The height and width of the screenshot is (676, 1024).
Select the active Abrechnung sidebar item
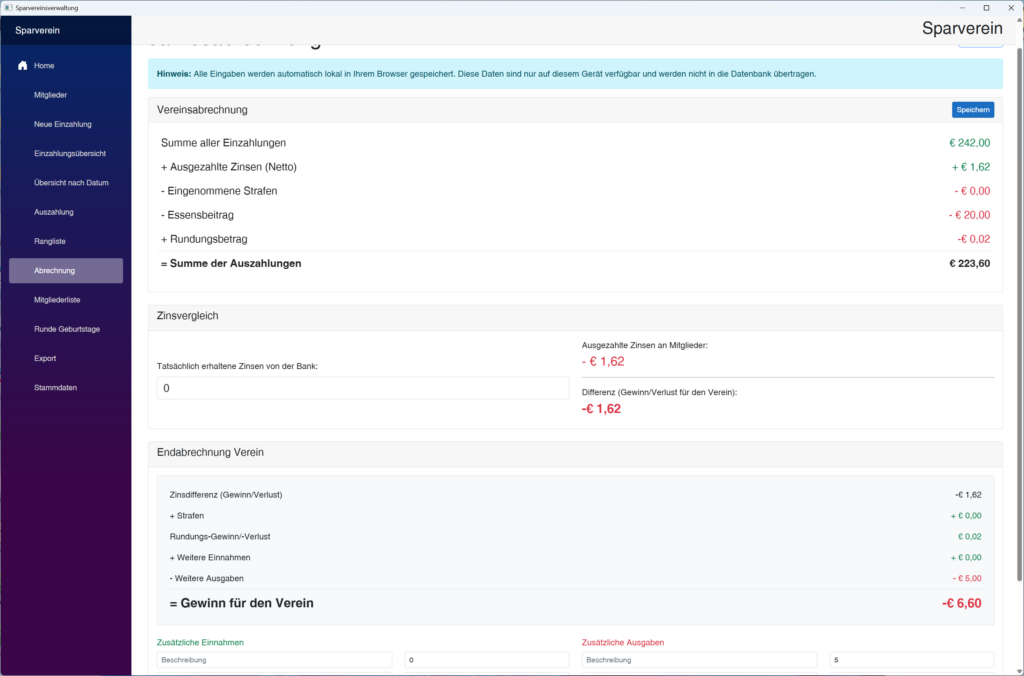pyautogui.click(x=66, y=270)
